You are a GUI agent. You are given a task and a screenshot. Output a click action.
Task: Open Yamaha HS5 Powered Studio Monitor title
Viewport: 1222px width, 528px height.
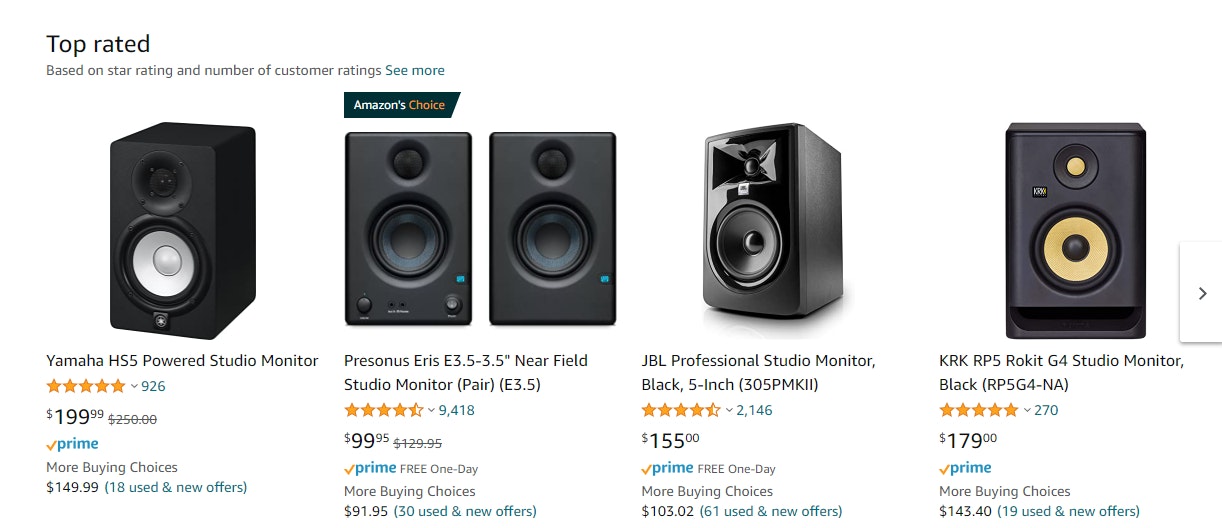(x=182, y=361)
